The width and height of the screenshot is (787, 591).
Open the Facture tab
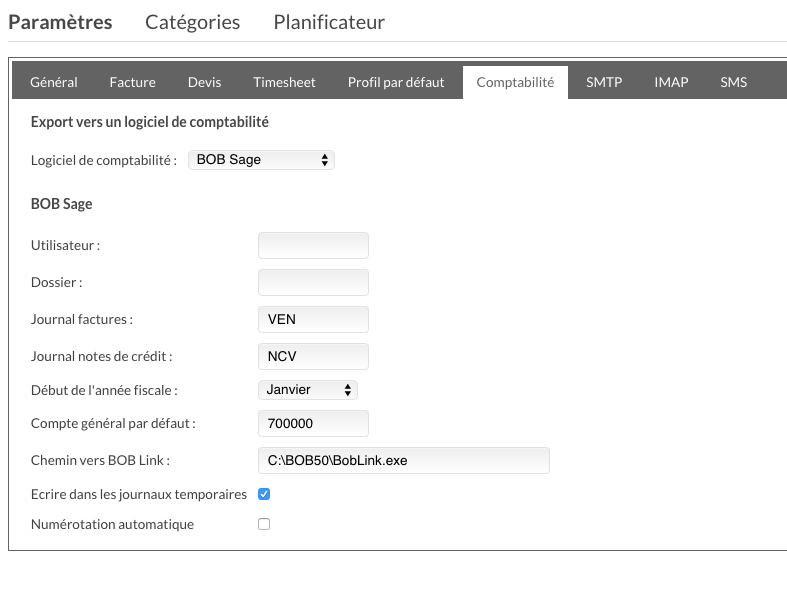[x=133, y=82]
